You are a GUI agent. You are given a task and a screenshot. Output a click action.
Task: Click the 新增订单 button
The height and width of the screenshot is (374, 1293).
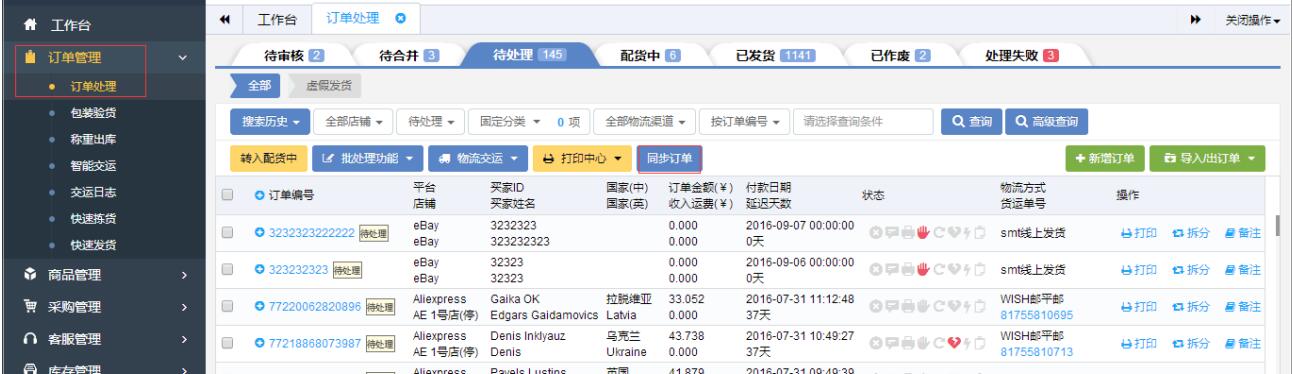[1105, 158]
